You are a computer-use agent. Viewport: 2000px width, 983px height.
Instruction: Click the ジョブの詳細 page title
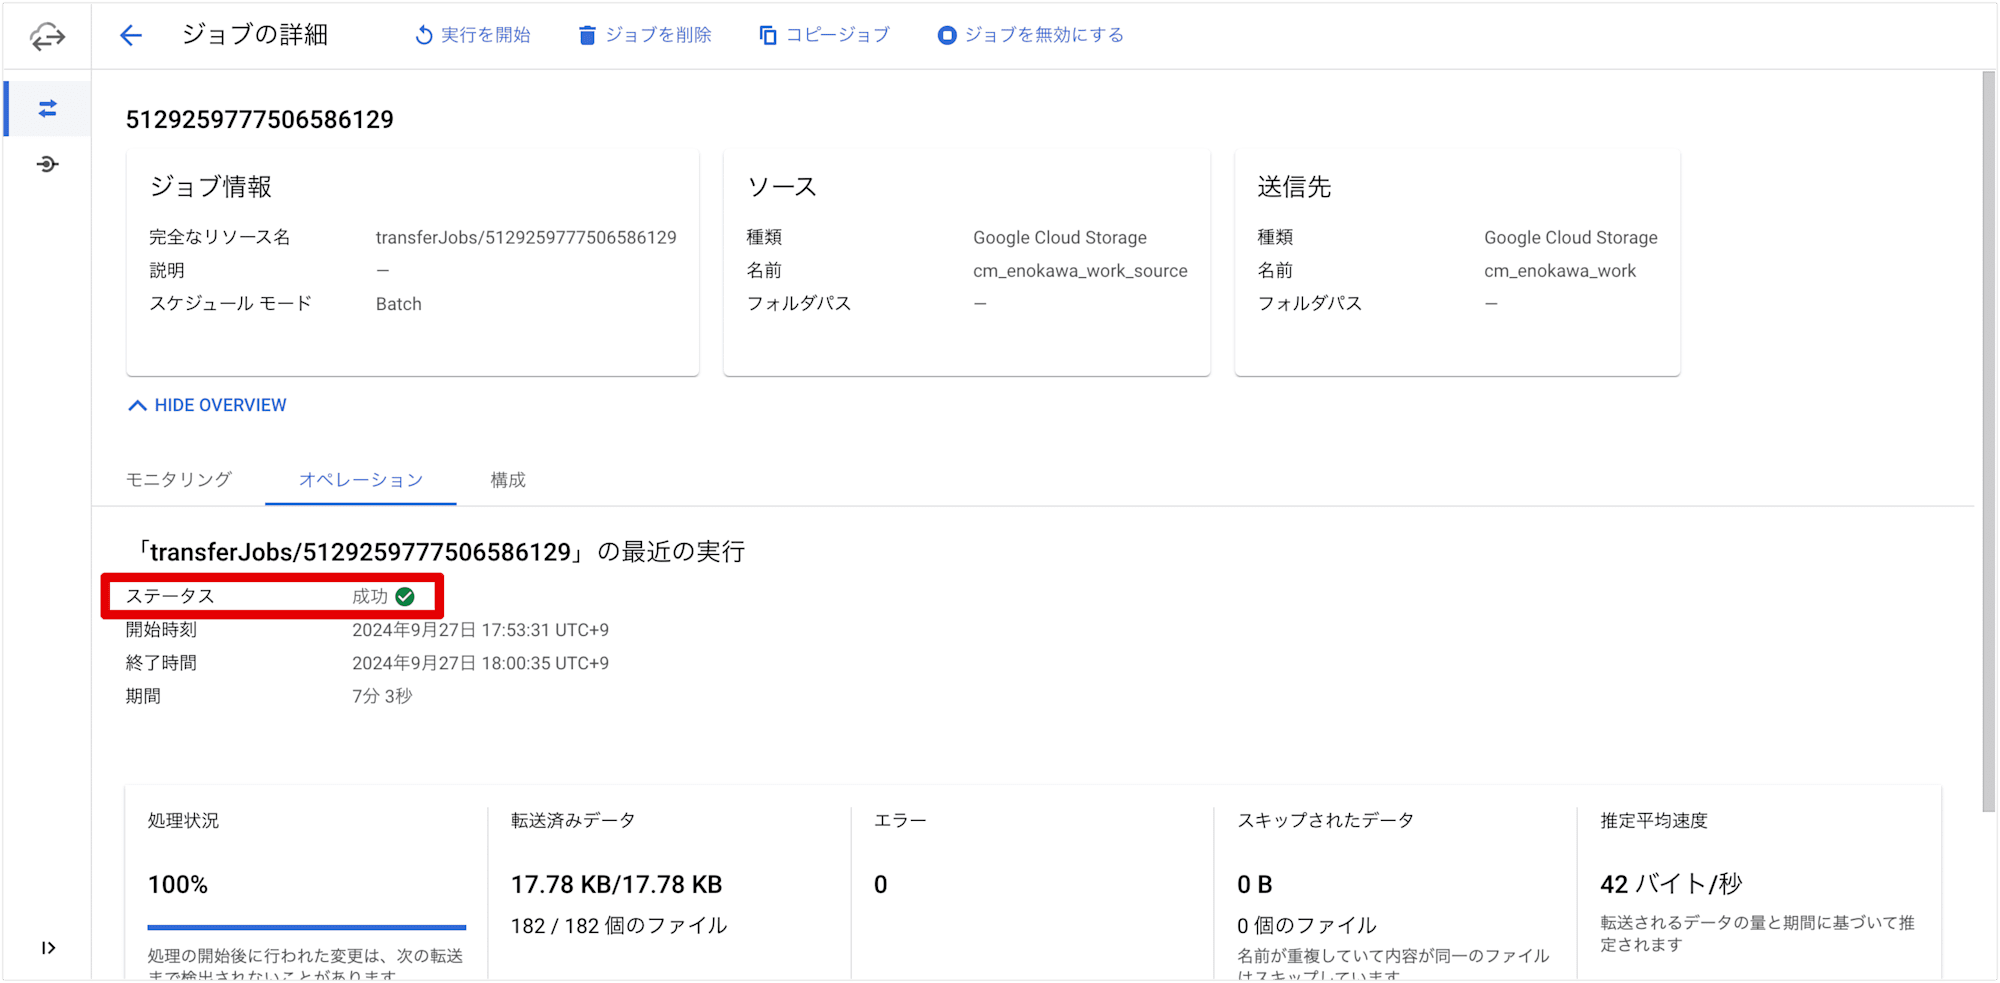[255, 35]
